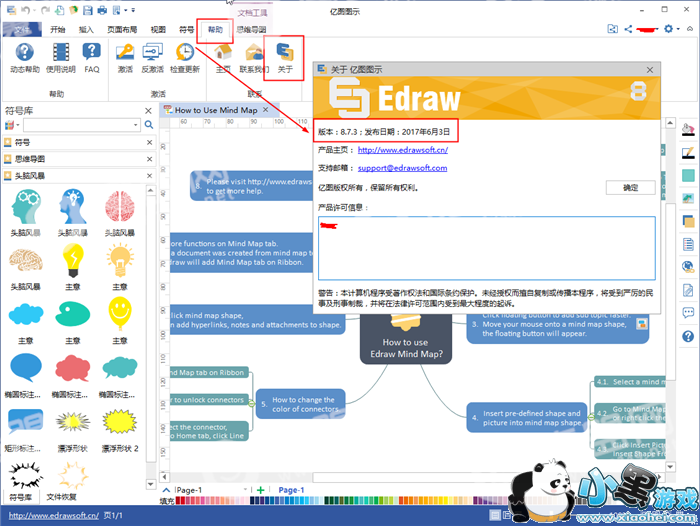Switch to the 文件恢复 bottom tab
Image resolution: width=700 pixels, height=526 pixels.
[61, 497]
